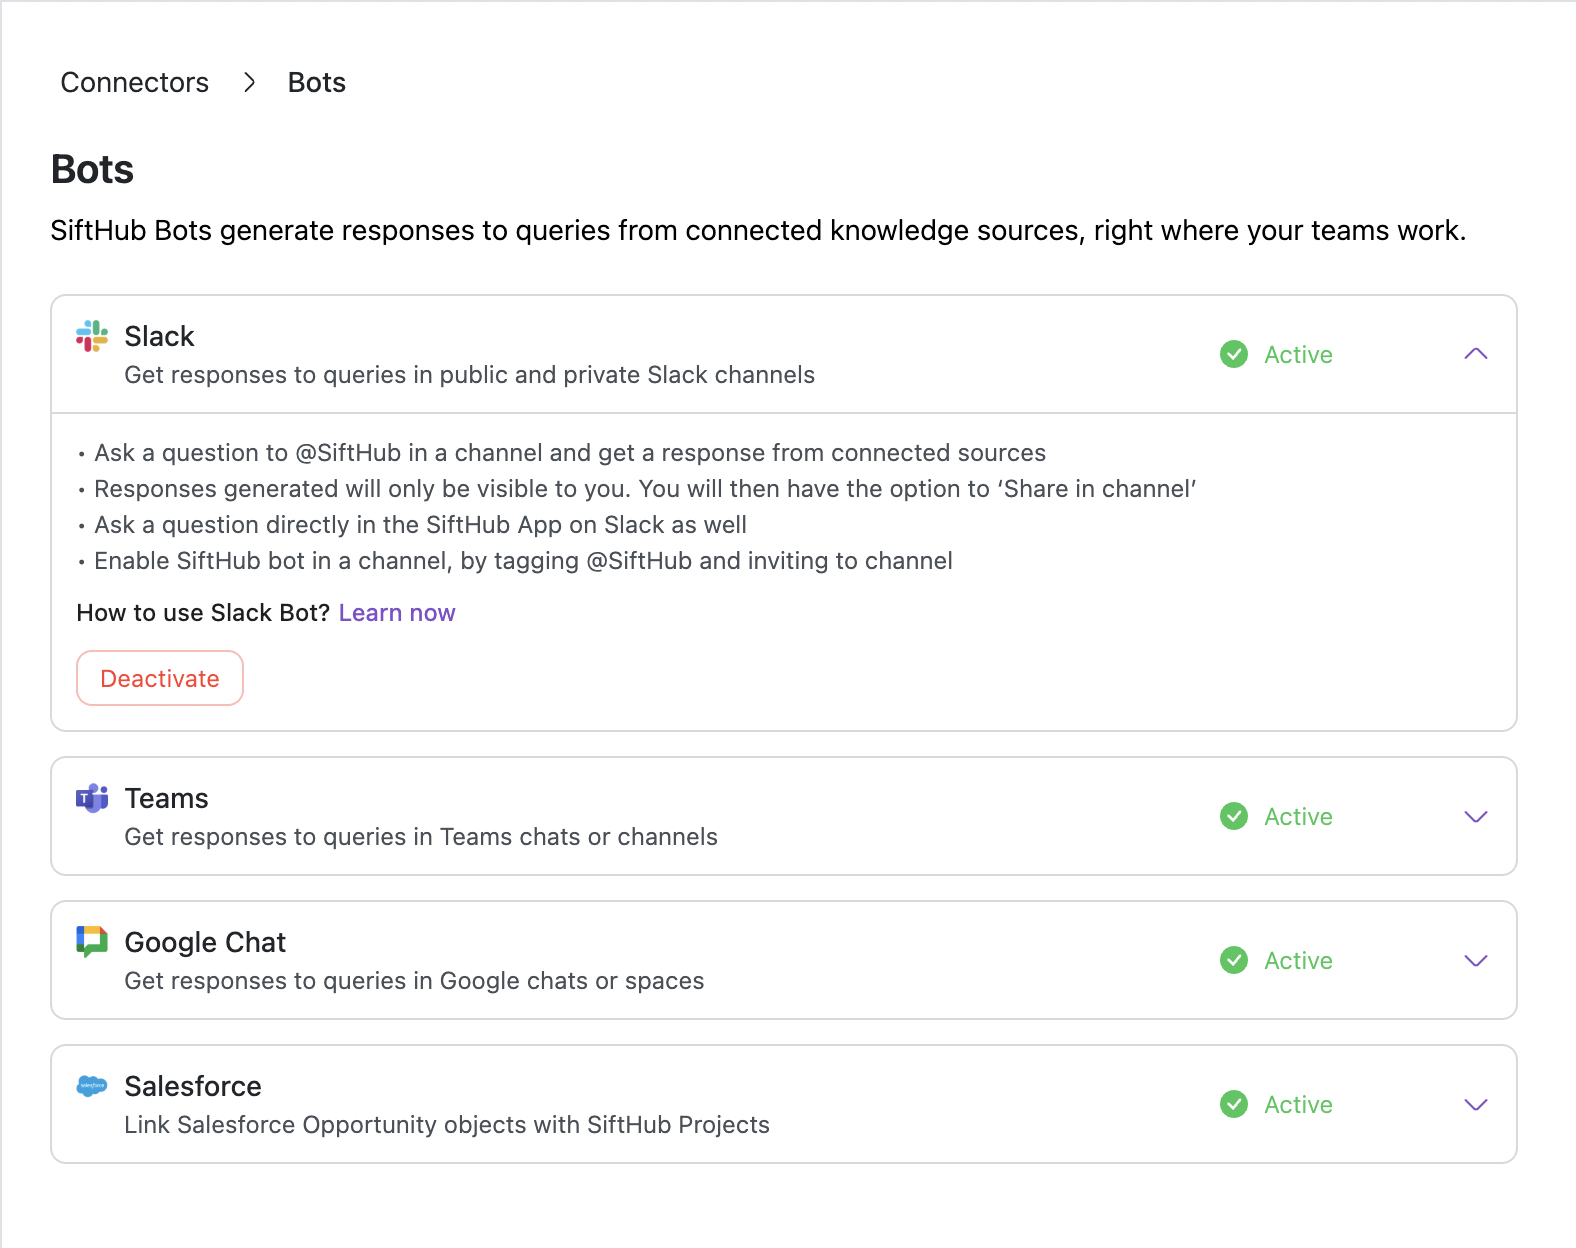Click the Google Chat title text
The image size is (1576, 1248).
(205, 942)
